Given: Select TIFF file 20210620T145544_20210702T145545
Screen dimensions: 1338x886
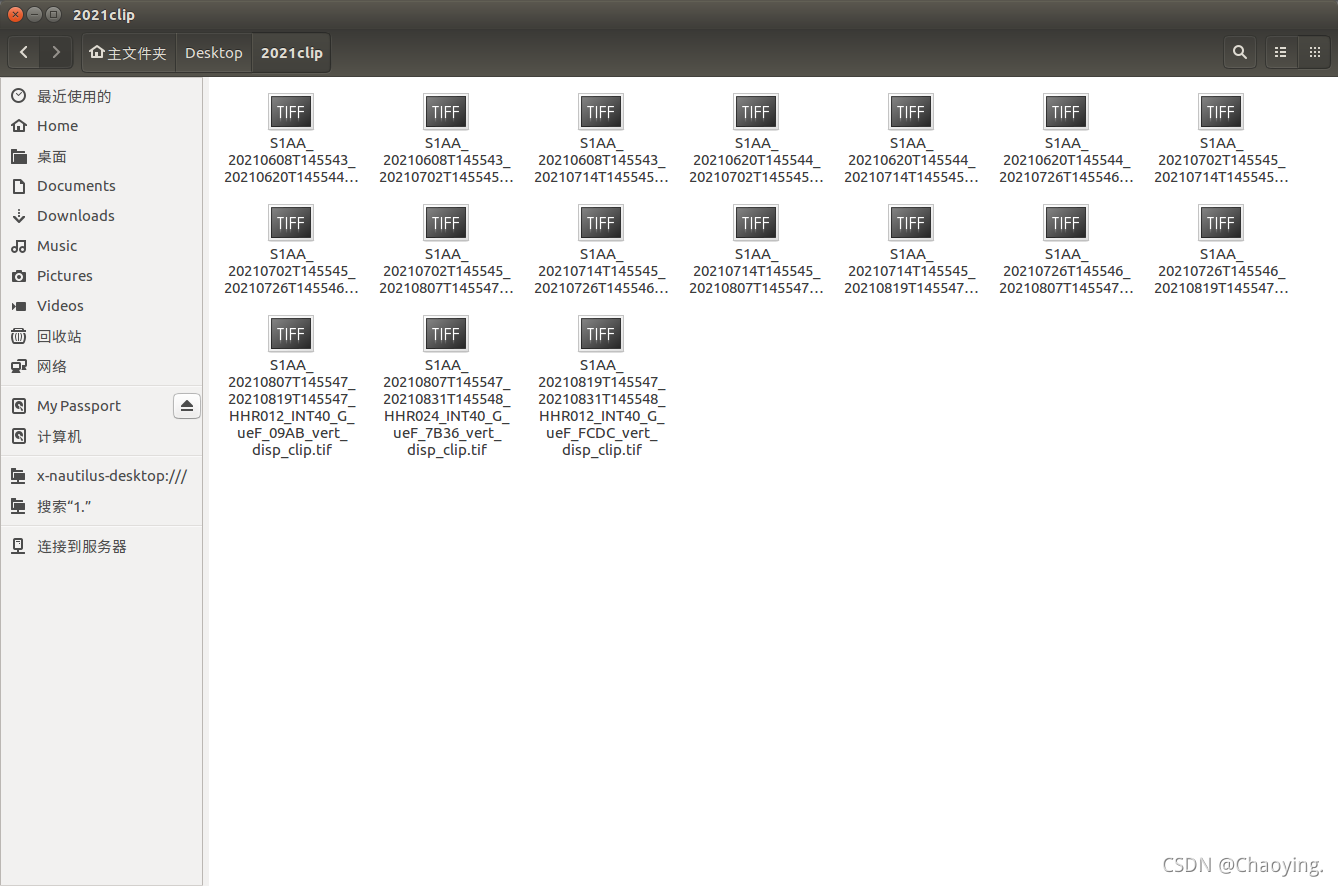Looking at the screenshot, I should click(x=756, y=139).
